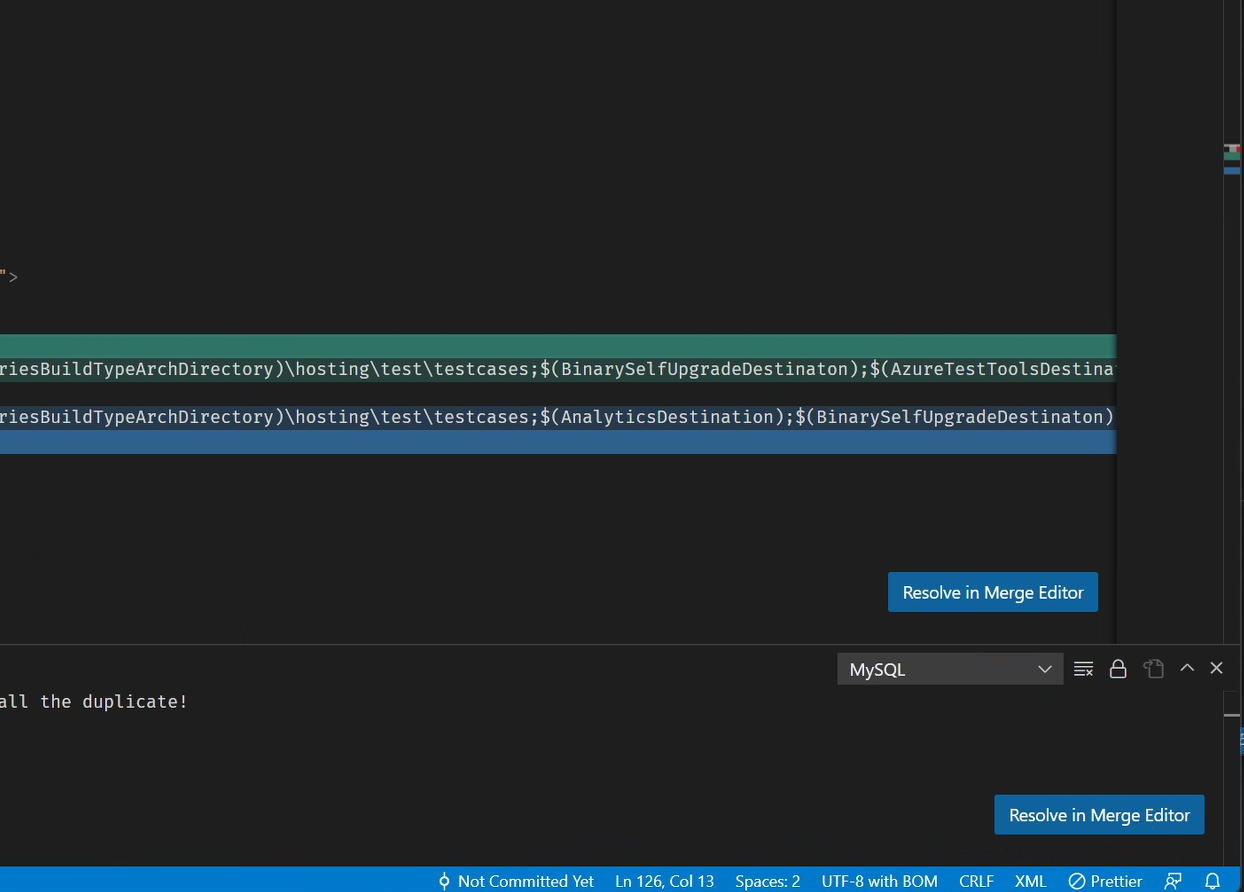Image resolution: width=1244 pixels, height=892 pixels.
Task: Open the MySQL output channel dropdown
Action: (x=948, y=669)
